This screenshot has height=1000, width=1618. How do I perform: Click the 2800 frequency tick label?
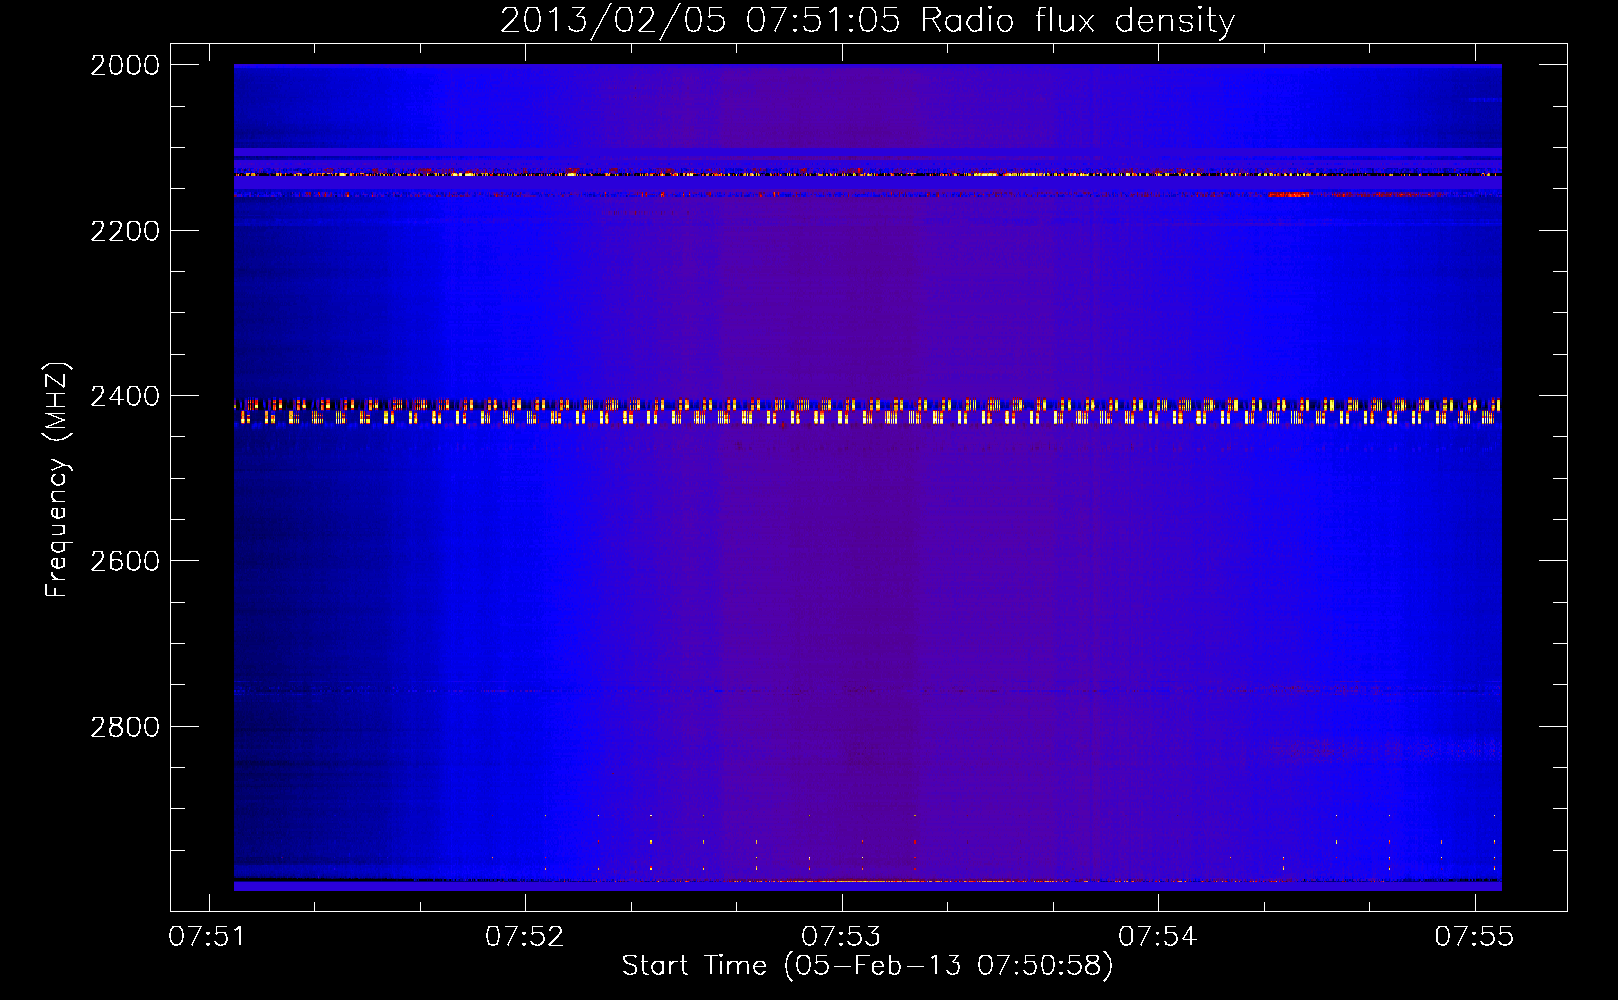(125, 726)
